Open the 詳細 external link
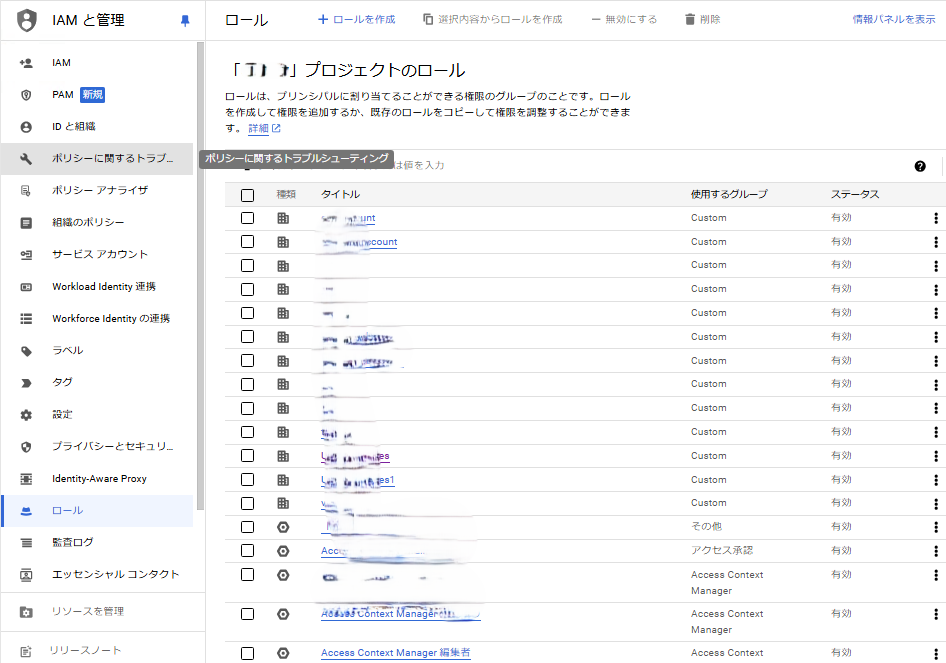 coord(264,128)
